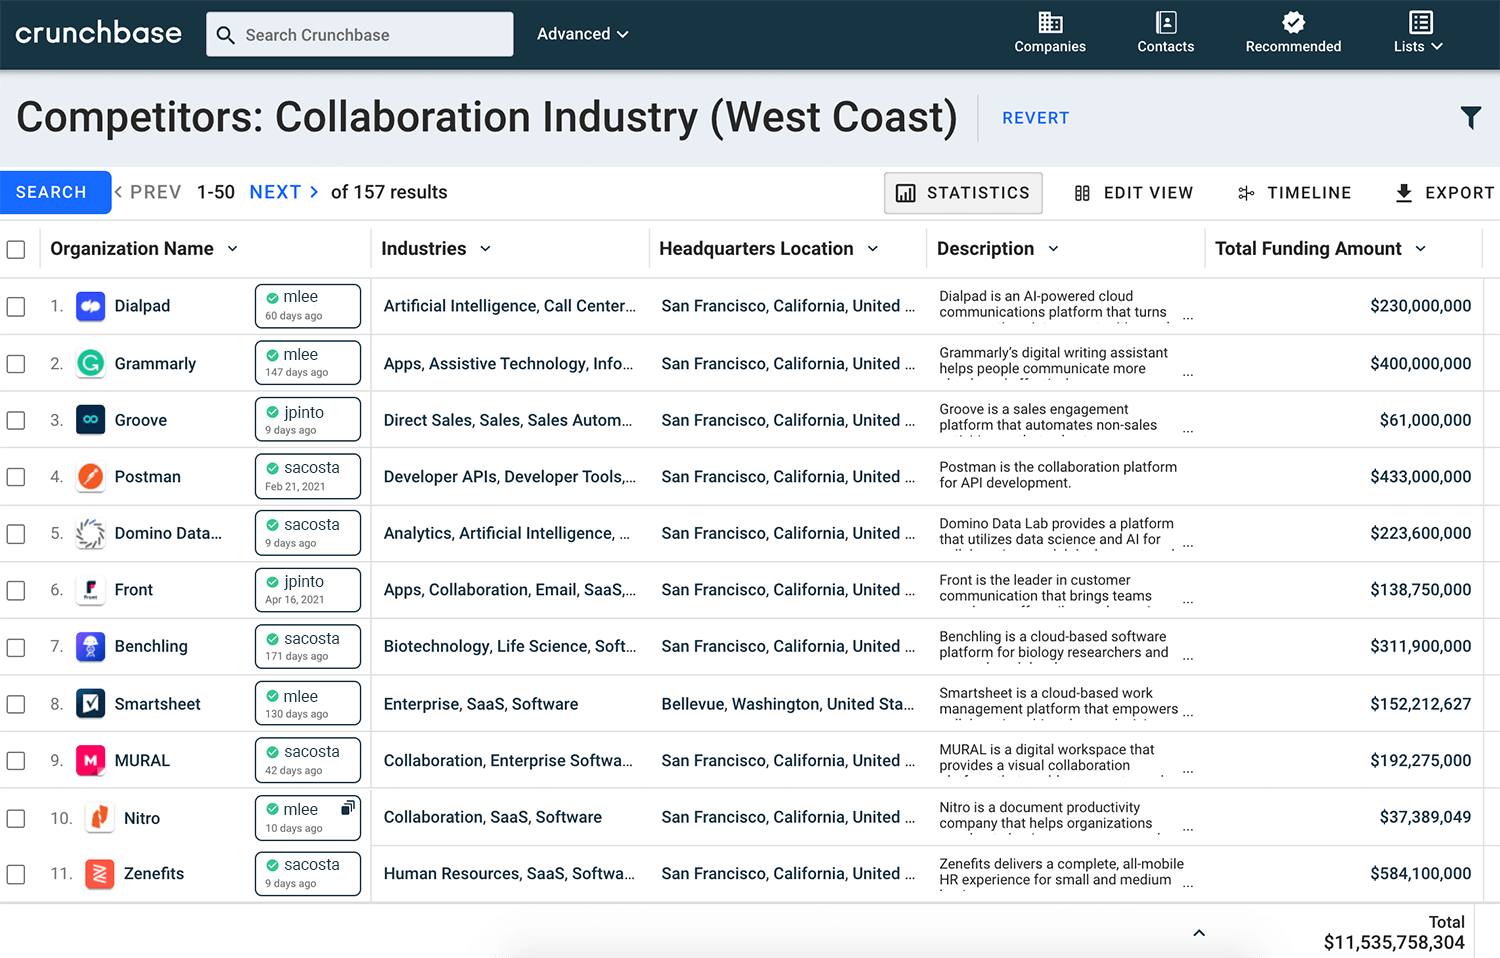The width and height of the screenshot is (1500, 958).
Task: Check the Grammarly row checkbox
Action: 16,363
